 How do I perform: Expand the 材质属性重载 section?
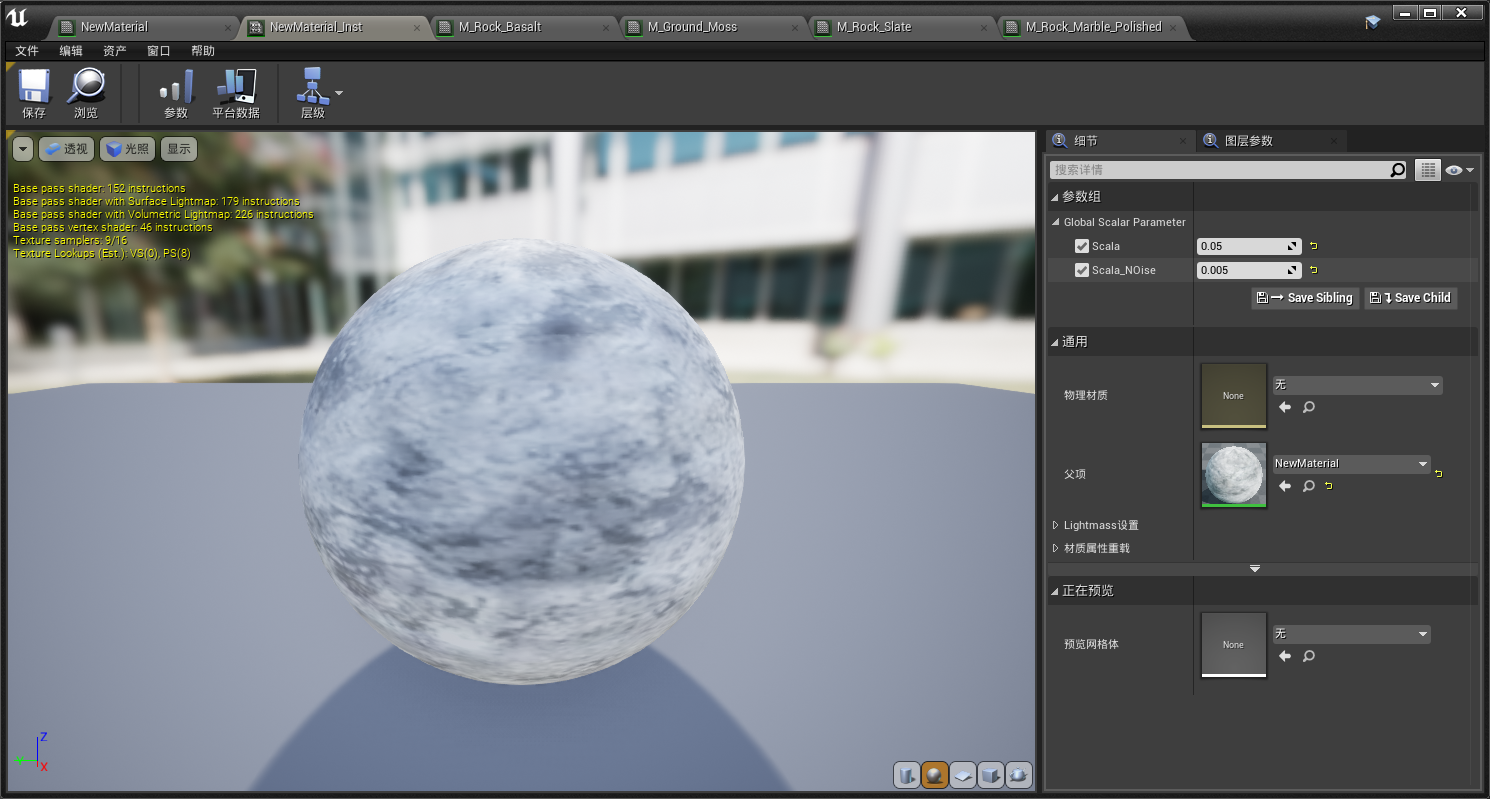(1056, 548)
